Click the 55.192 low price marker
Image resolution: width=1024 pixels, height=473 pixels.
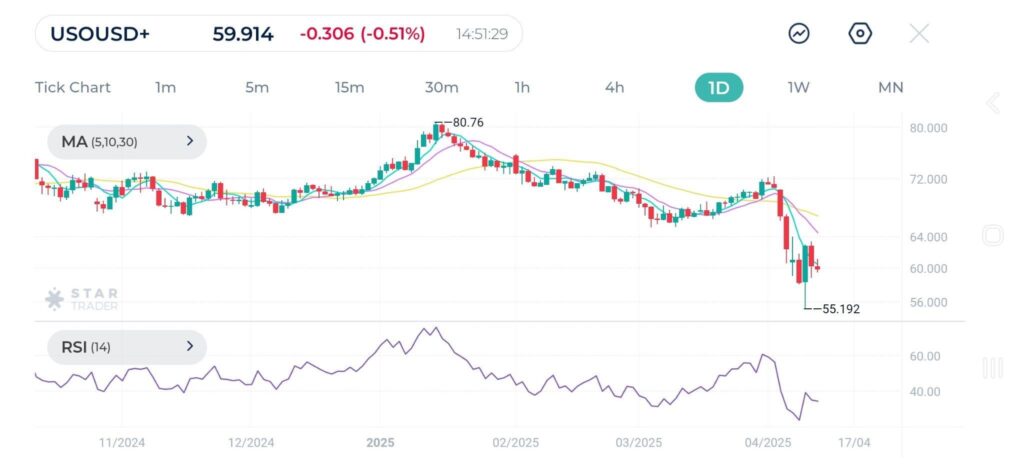point(839,310)
